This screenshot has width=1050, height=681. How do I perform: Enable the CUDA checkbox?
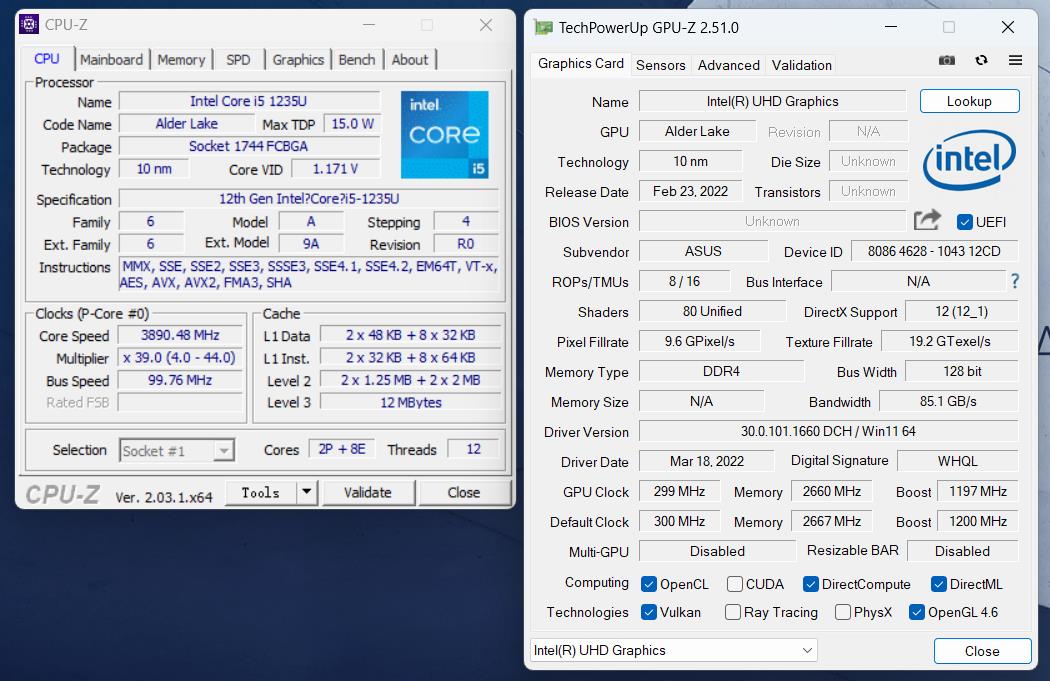tap(735, 584)
